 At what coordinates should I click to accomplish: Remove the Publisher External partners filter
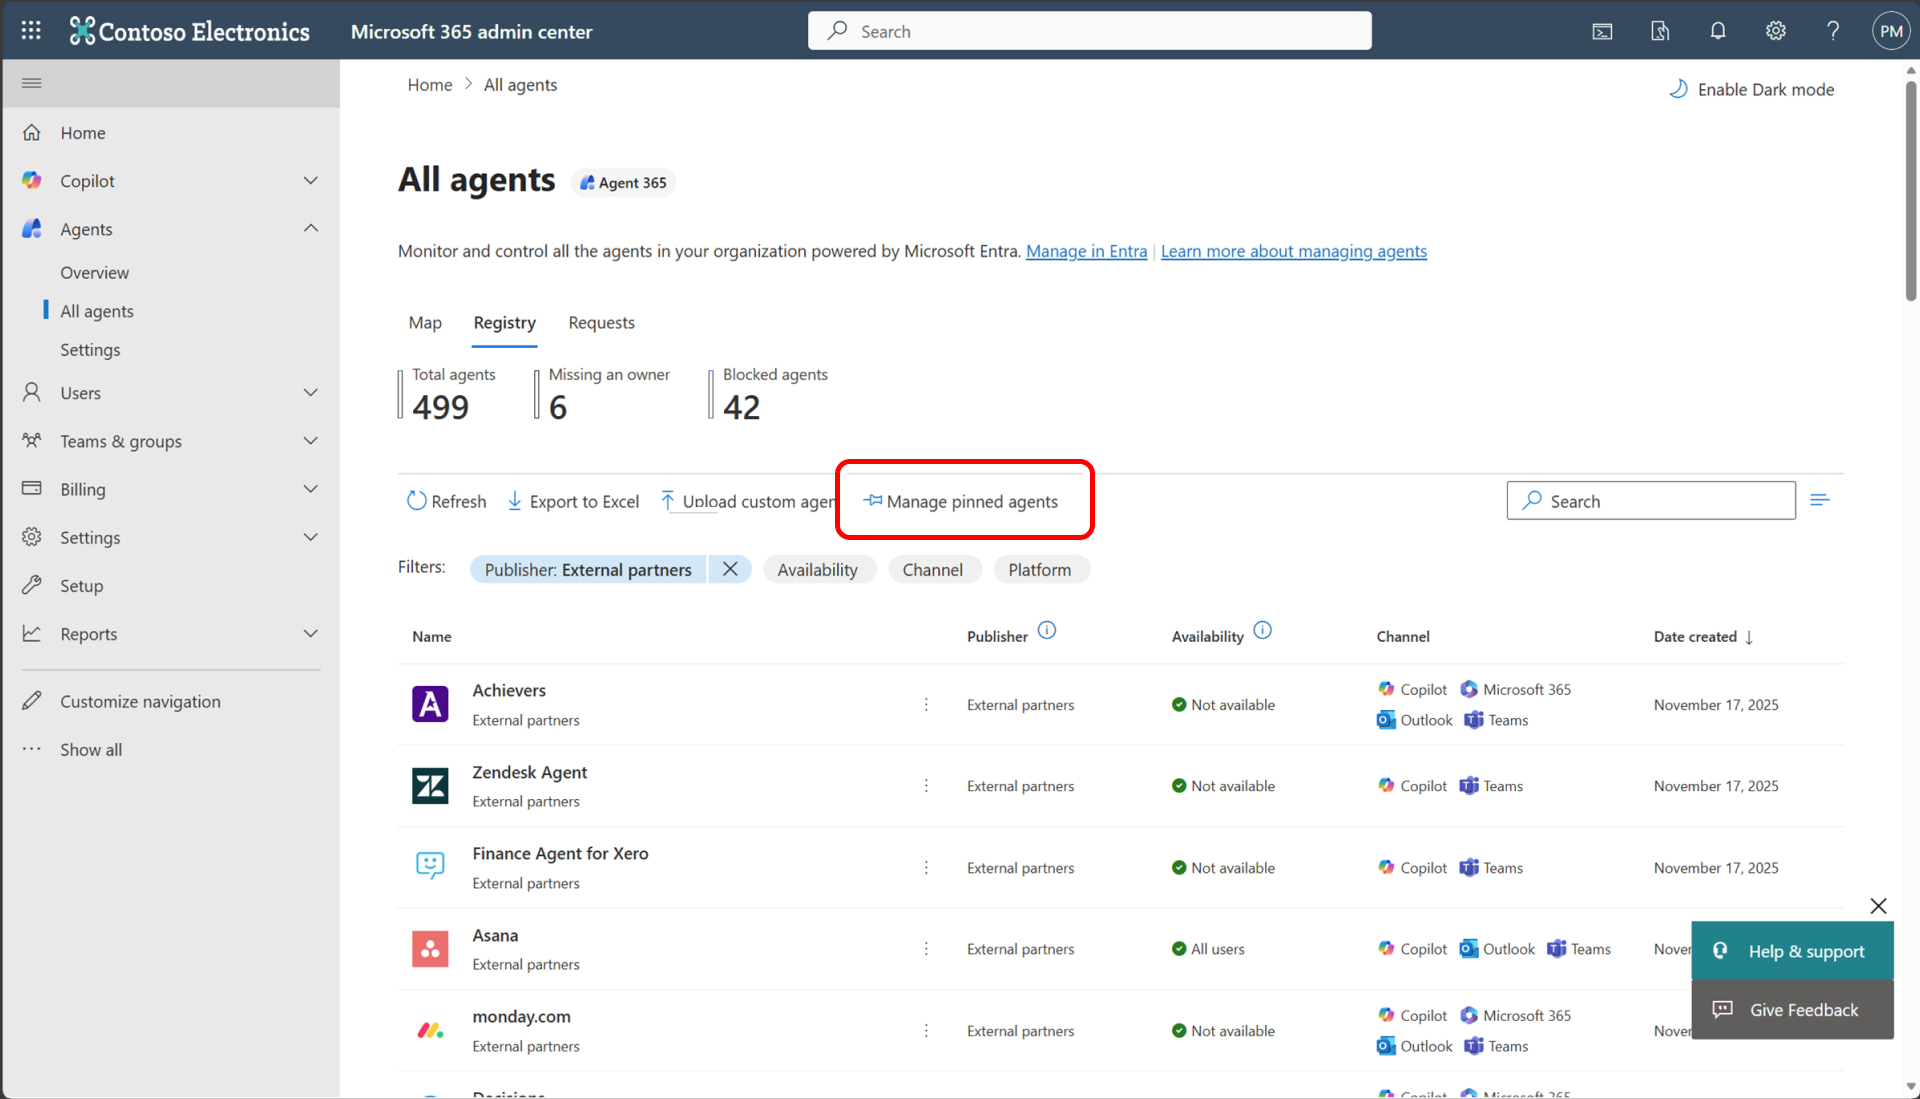[x=730, y=569]
